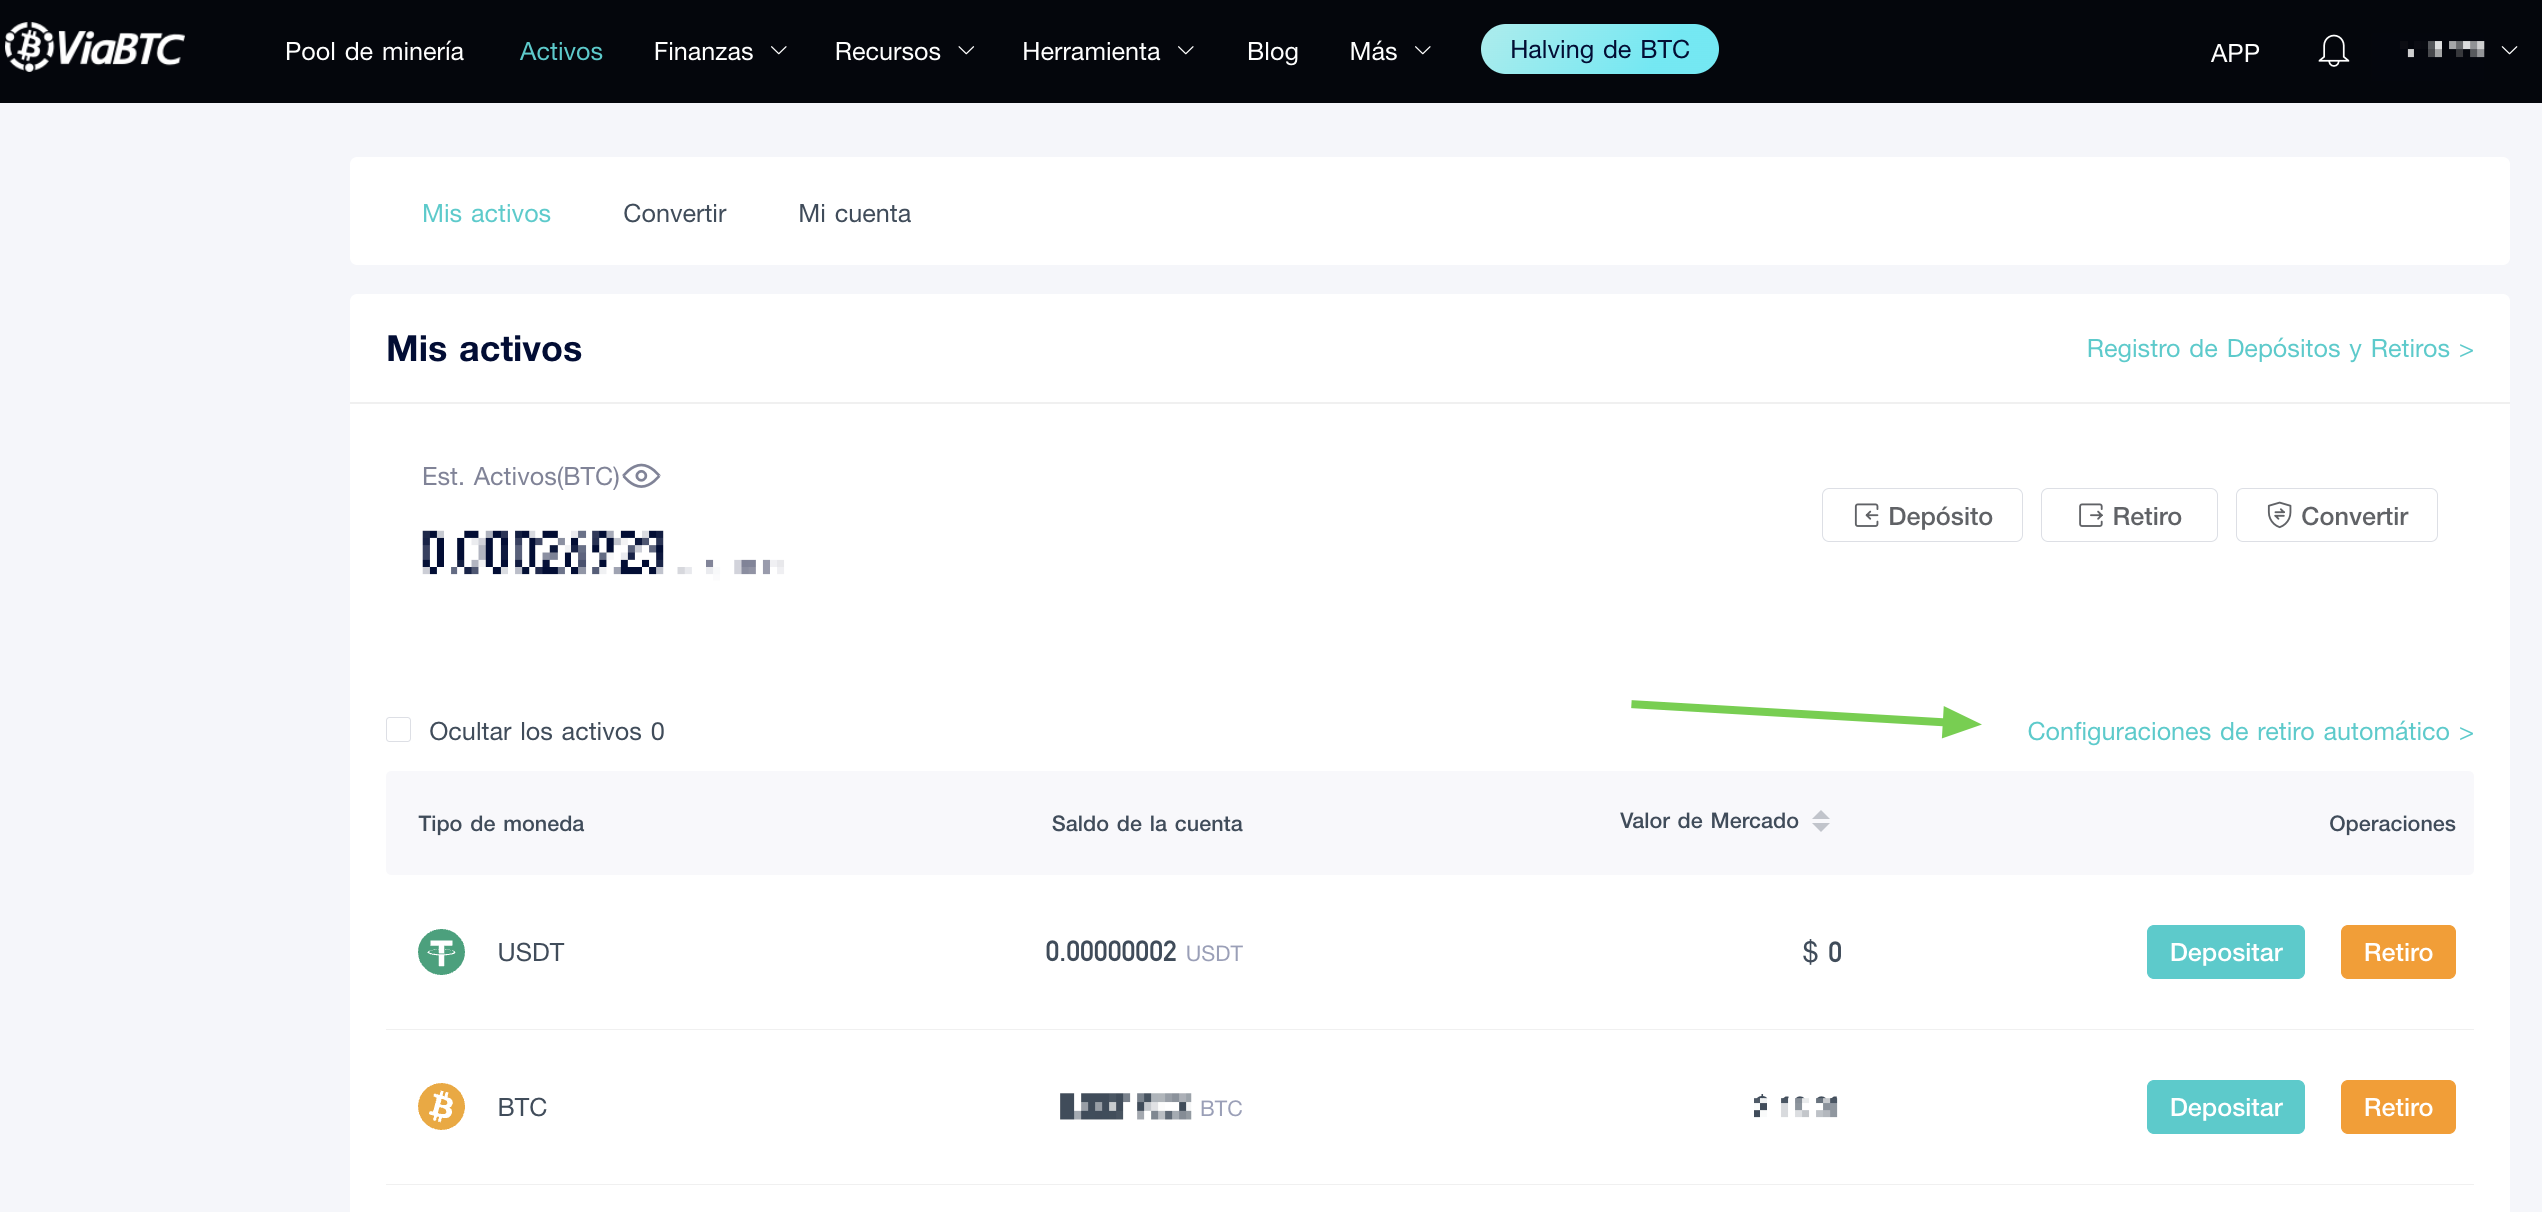Screen dimensions: 2542x1212
Task: Click the Saldo de la cuenta header
Action: tap(1146, 823)
